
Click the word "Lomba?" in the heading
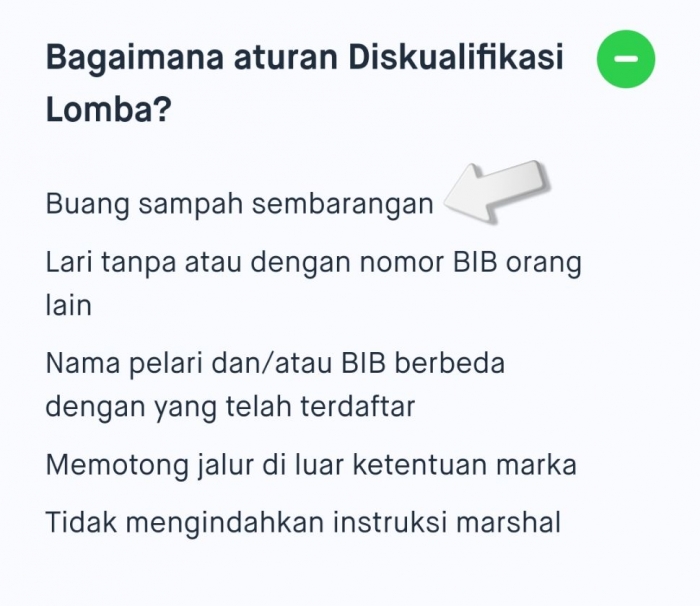point(106,110)
